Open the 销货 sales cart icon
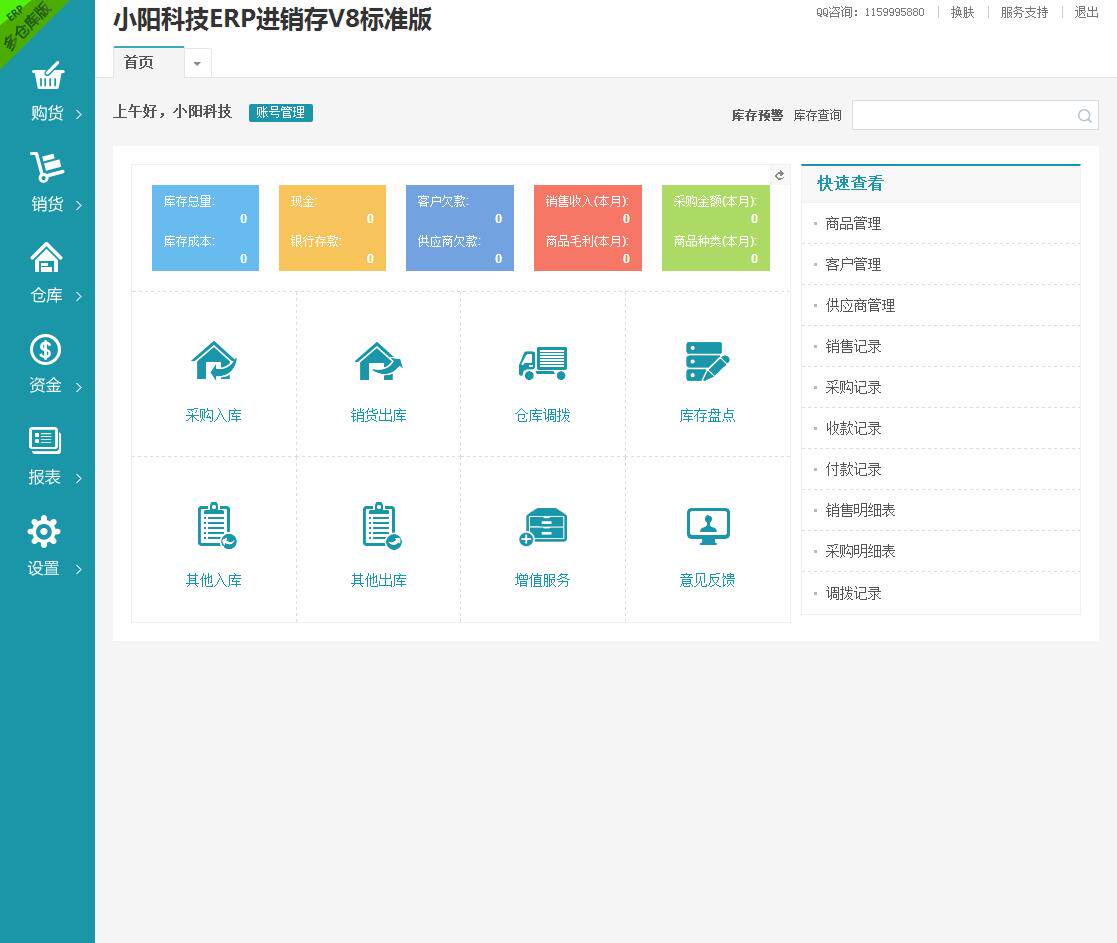Screen dimensions: 1117x943 tap(47, 167)
